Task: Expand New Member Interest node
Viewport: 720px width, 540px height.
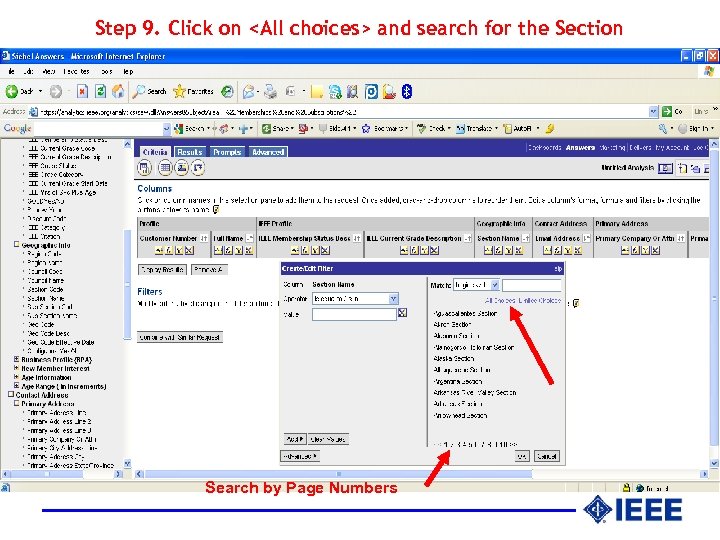Action: click(x=17, y=368)
